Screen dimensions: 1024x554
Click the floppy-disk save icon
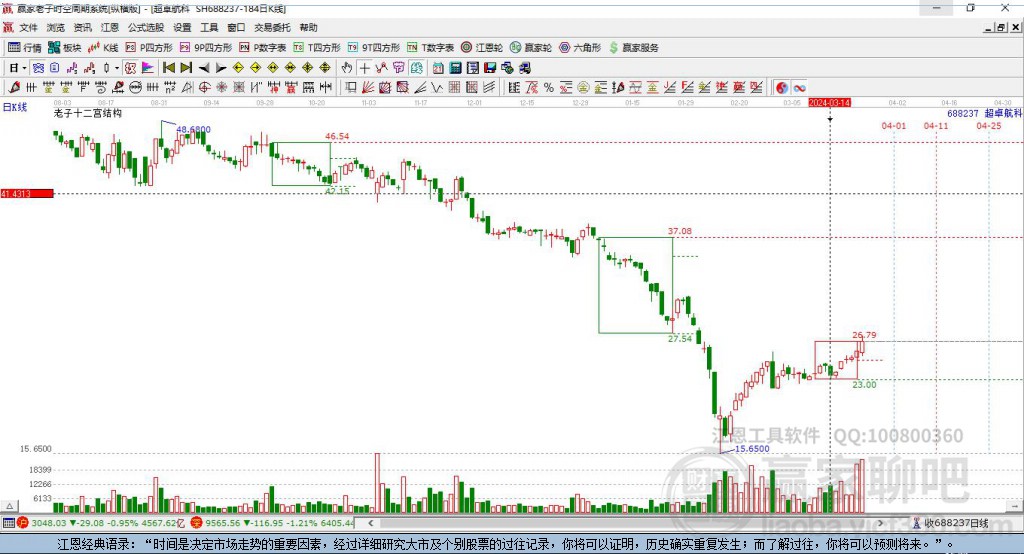coord(490,68)
